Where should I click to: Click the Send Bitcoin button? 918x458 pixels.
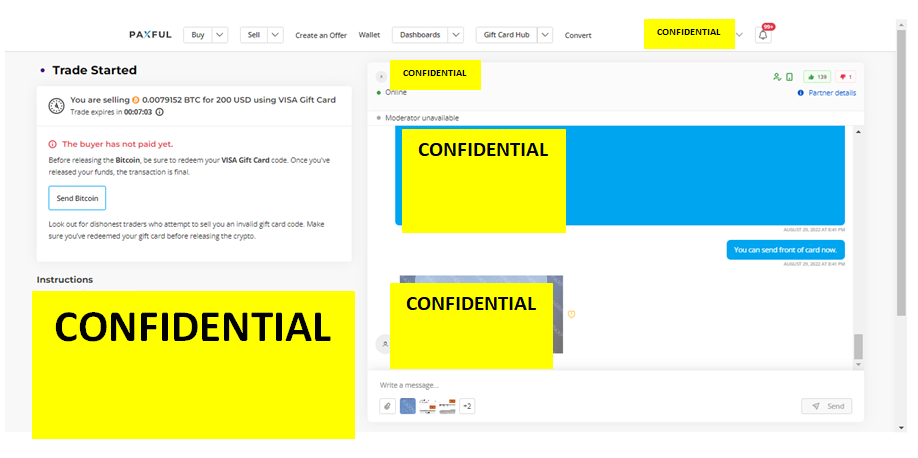(x=77, y=199)
